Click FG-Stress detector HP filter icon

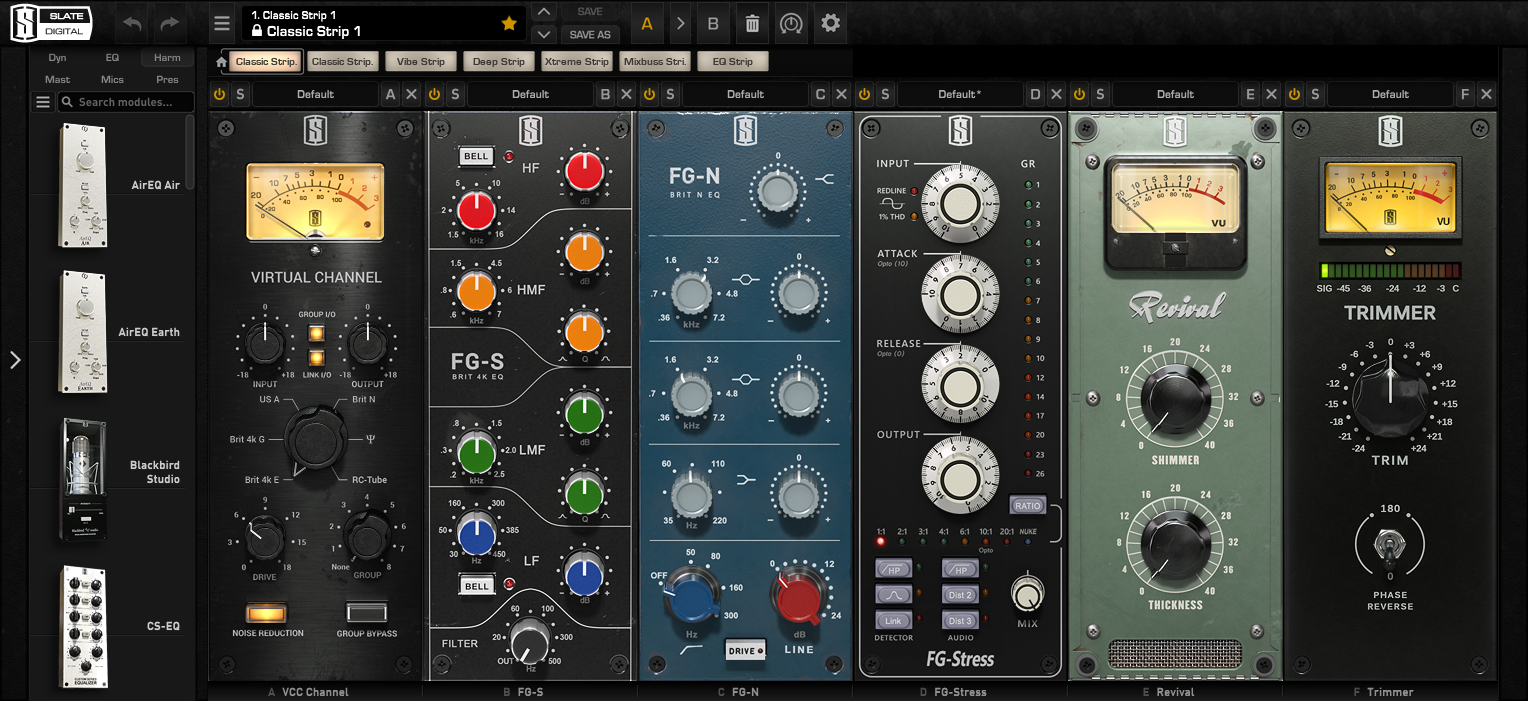coord(893,568)
